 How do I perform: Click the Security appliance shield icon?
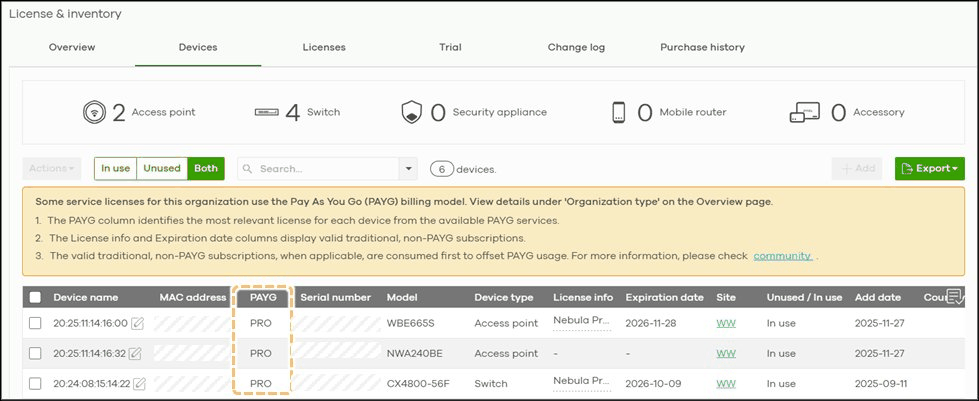click(x=412, y=112)
